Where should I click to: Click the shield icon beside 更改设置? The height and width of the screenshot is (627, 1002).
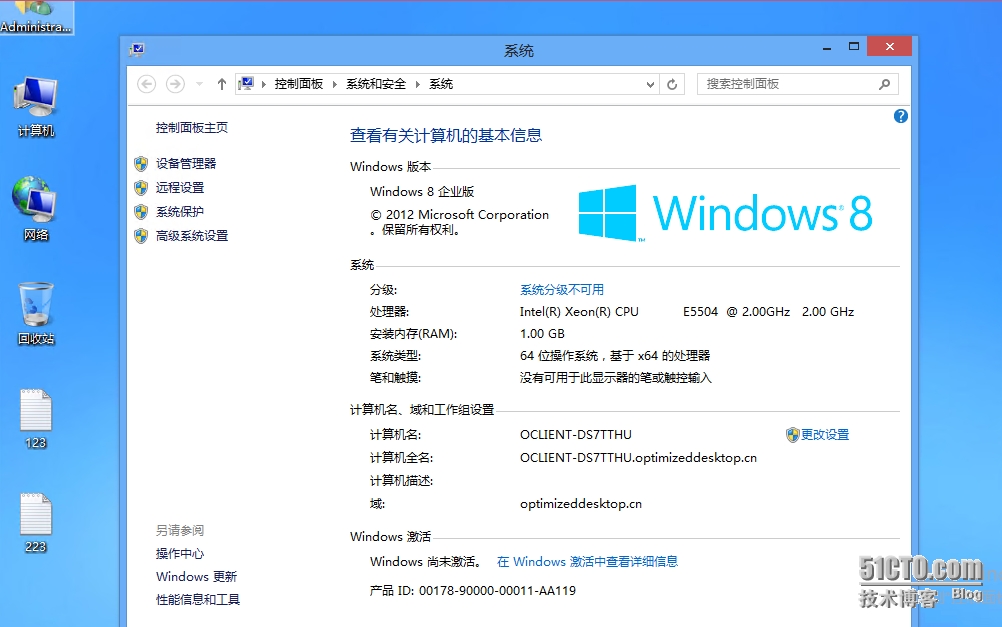[792, 435]
